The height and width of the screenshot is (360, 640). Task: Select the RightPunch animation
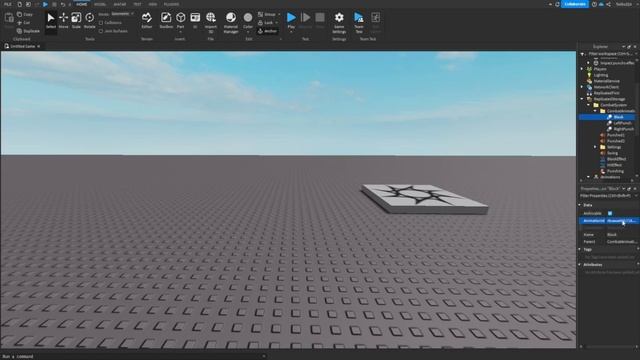623,129
